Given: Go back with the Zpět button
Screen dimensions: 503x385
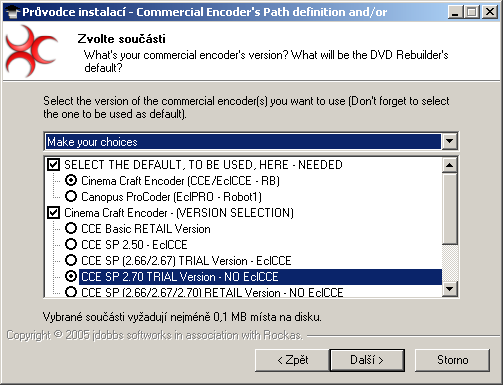Looking at the screenshot, I should 292,360.
